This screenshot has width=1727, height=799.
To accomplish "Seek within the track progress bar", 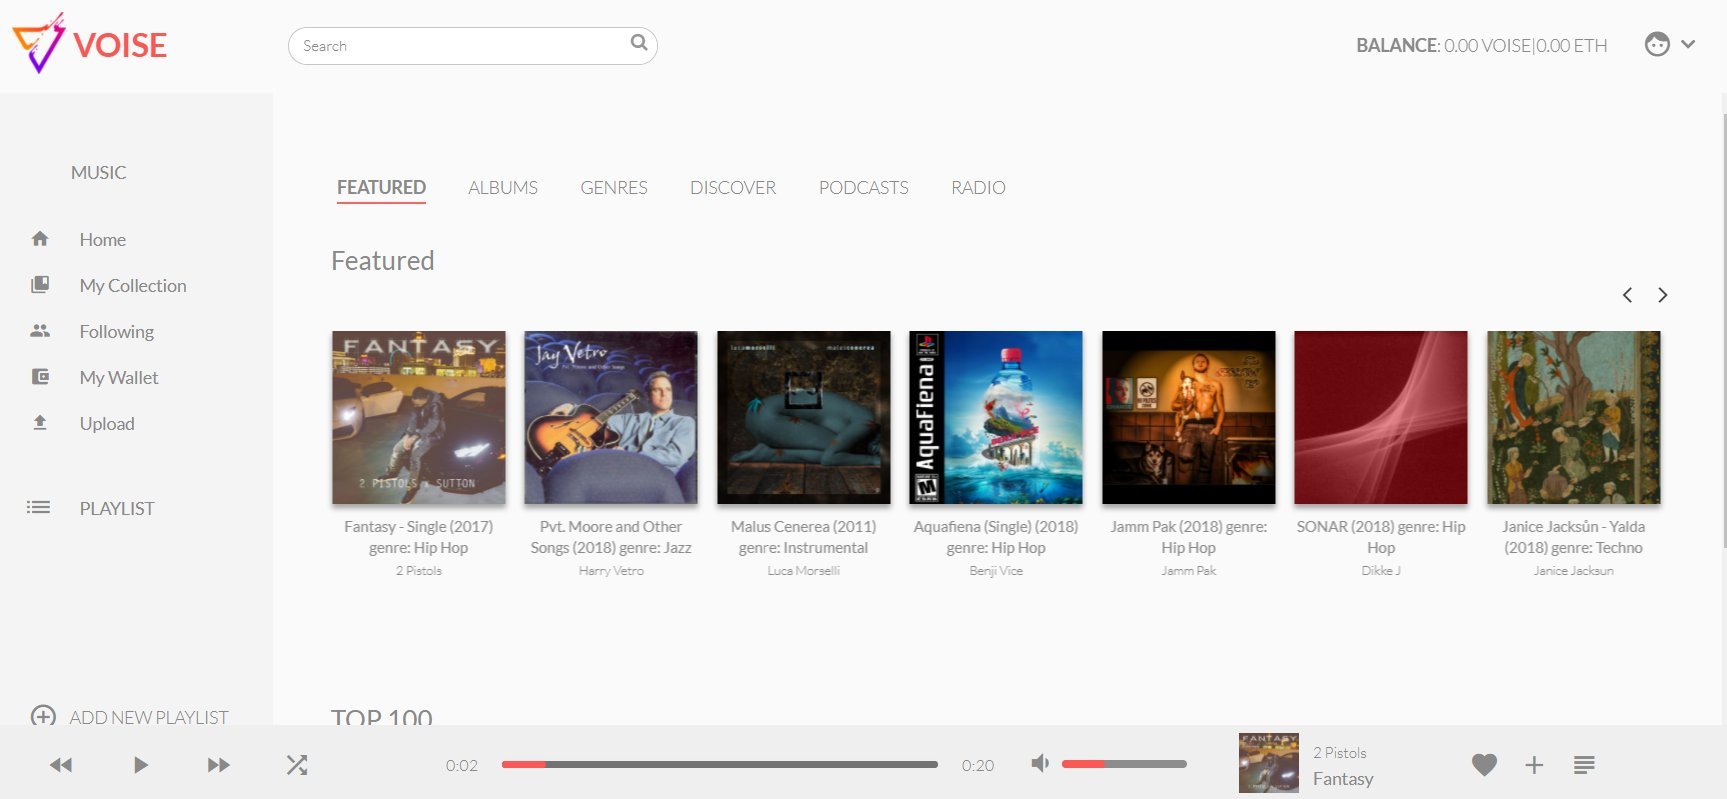I will coord(720,765).
